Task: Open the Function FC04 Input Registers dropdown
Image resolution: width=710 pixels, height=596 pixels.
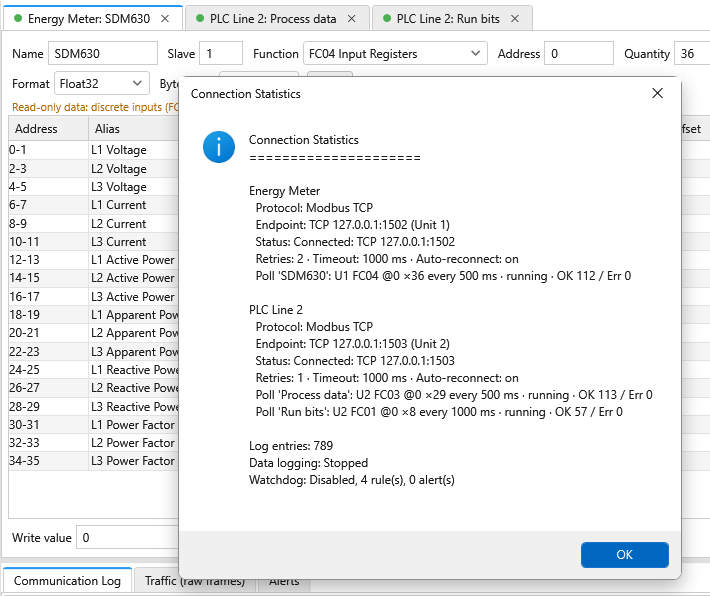Action: 395,53
